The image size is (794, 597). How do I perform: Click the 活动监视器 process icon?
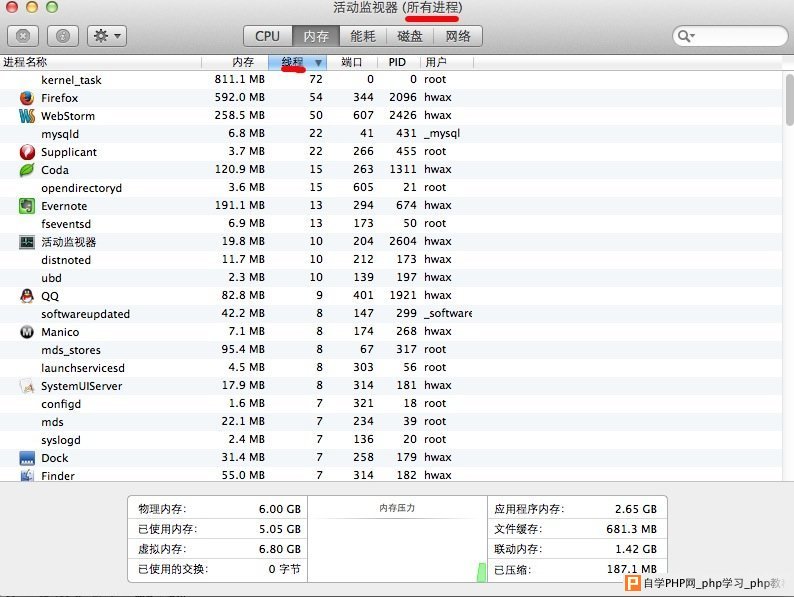click(x=27, y=242)
